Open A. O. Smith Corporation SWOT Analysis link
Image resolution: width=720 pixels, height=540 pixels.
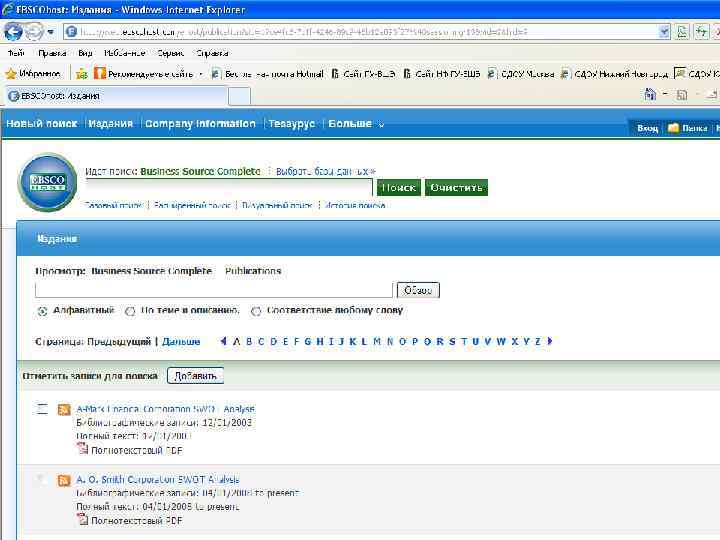(x=158, y=479)
